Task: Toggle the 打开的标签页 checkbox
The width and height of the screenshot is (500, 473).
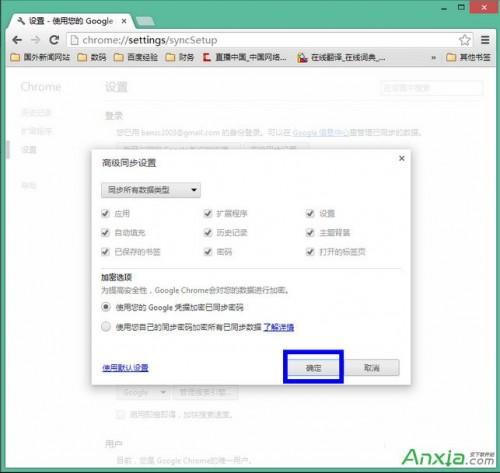Action: (310, 252)
